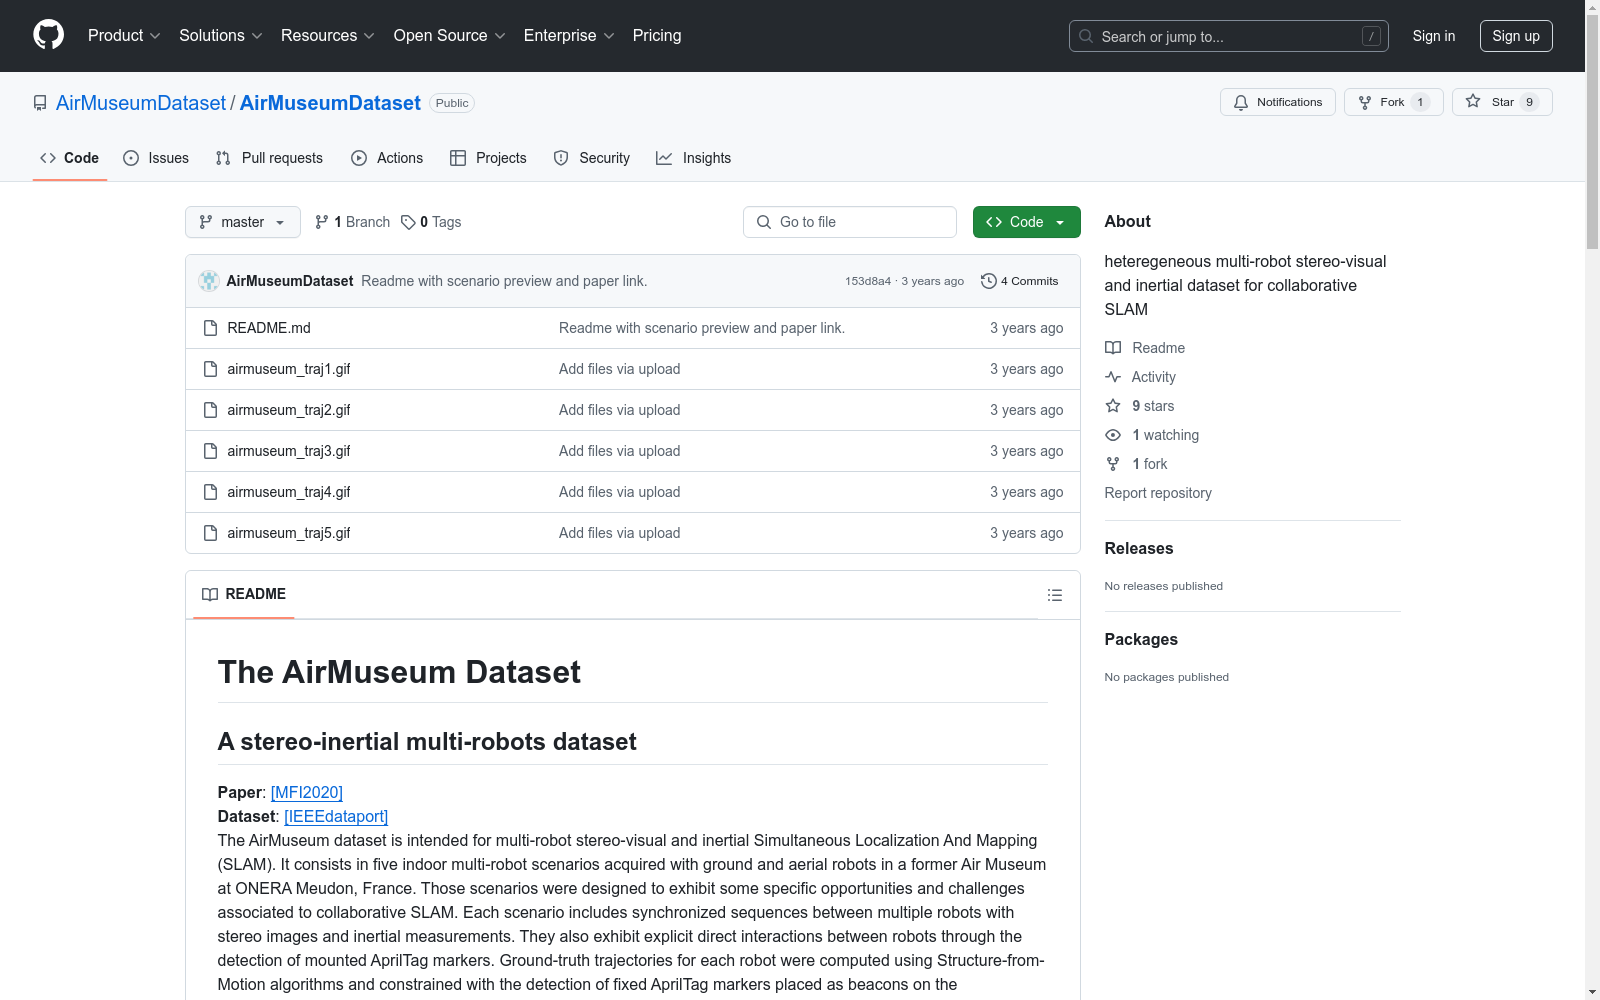
Task: Open the Pull requests tab
Action: click(269, 158)
